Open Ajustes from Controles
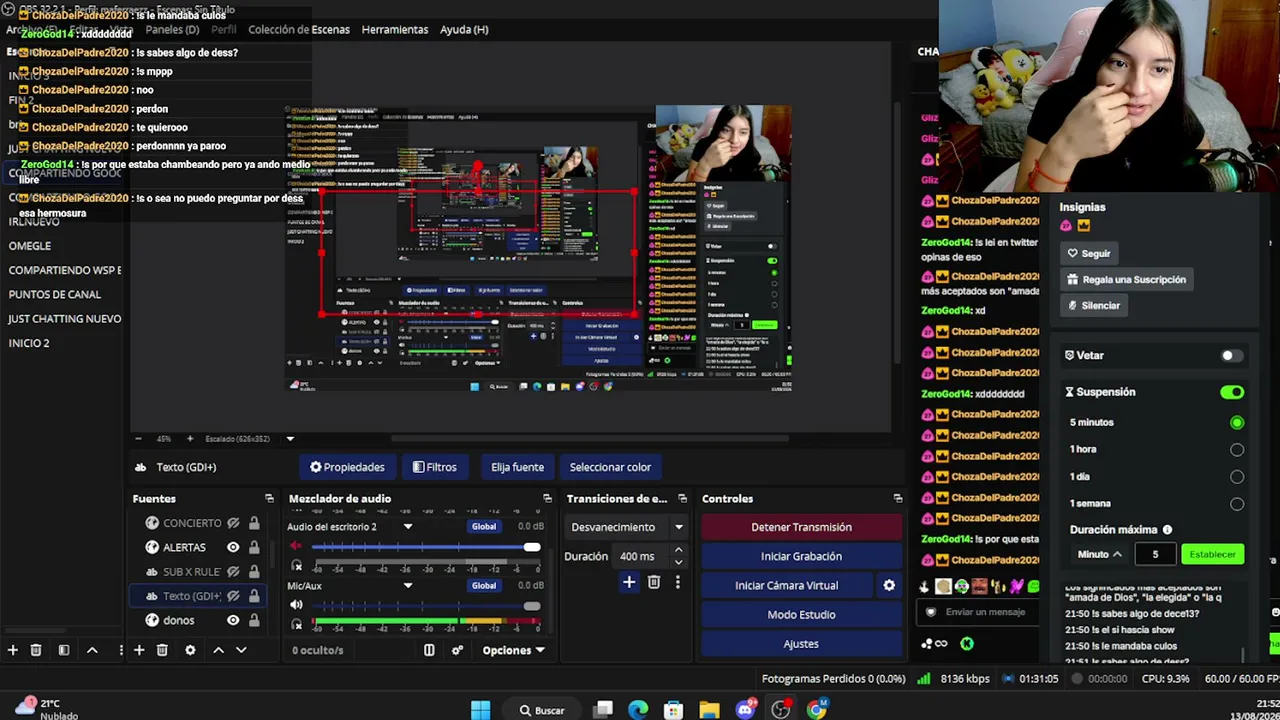This screenshot has height=720, width=1280. coord(801,644)
